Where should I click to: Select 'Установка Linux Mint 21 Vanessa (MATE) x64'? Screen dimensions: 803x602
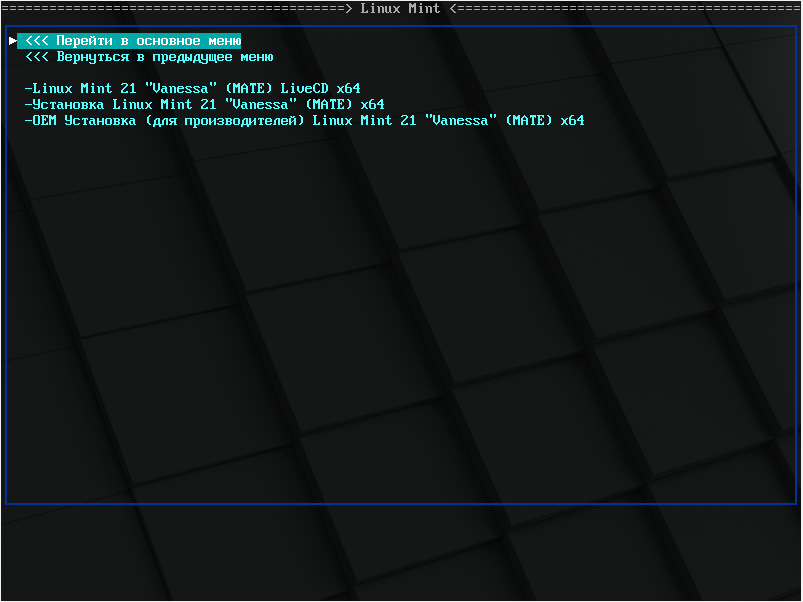coord(204,104)
